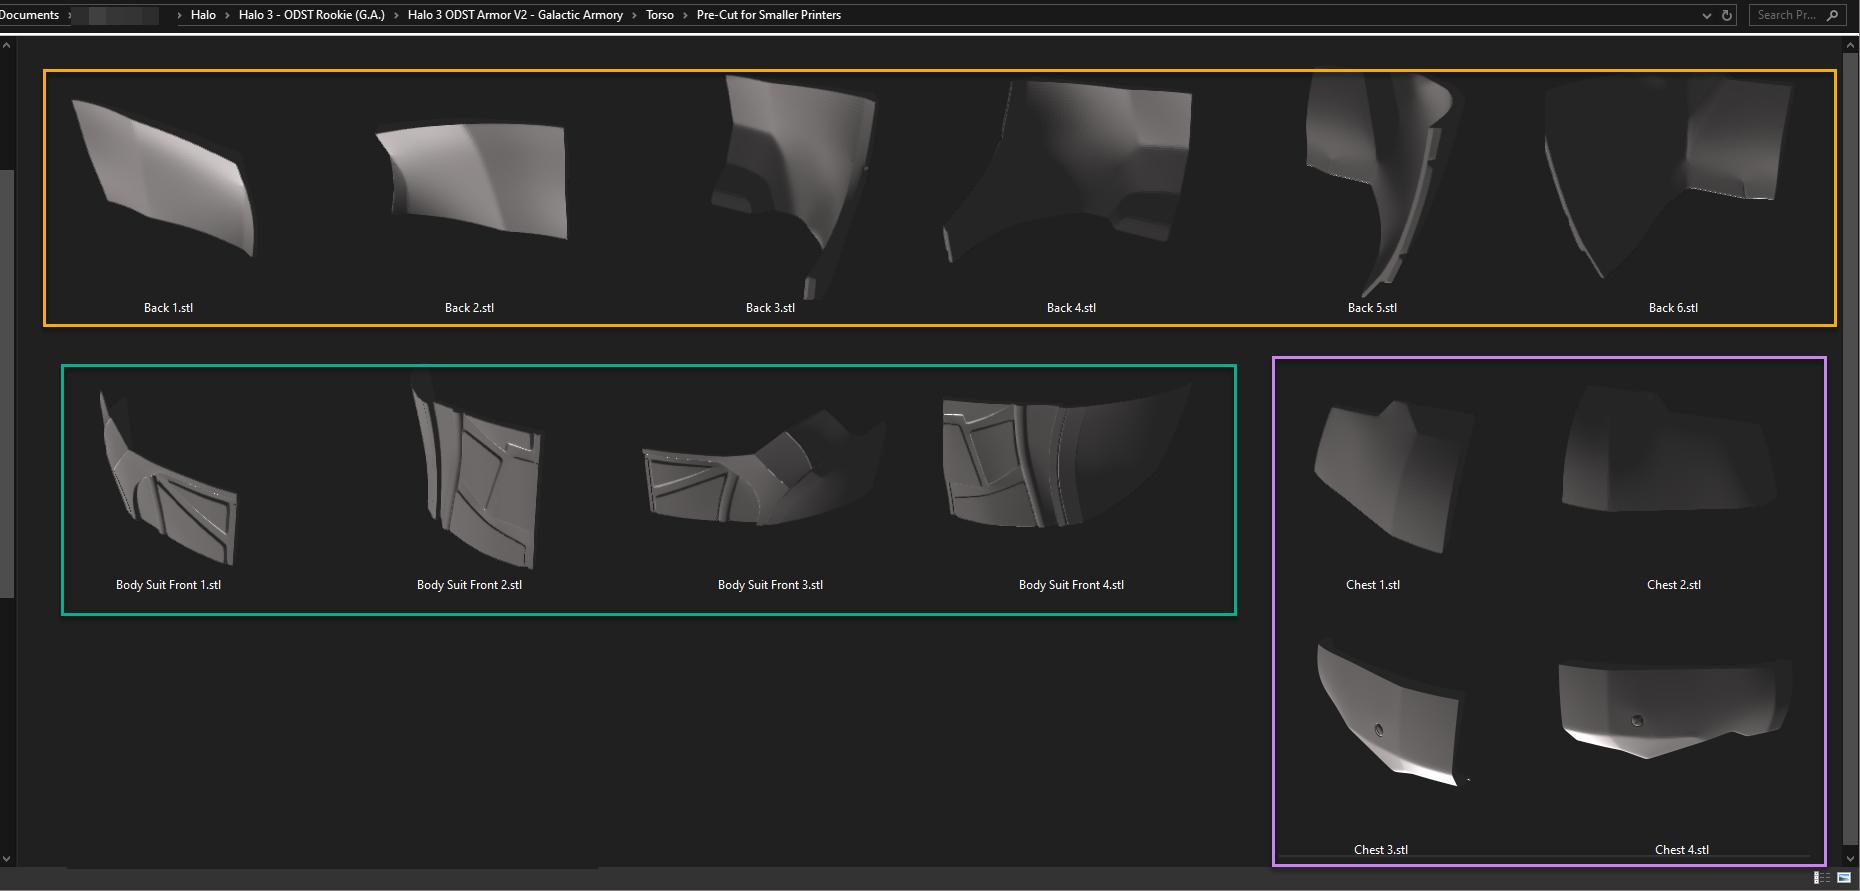Go to the Documents breadcrumb folder
Viewport: 1860px width, 891px height.
click(30, 15)
